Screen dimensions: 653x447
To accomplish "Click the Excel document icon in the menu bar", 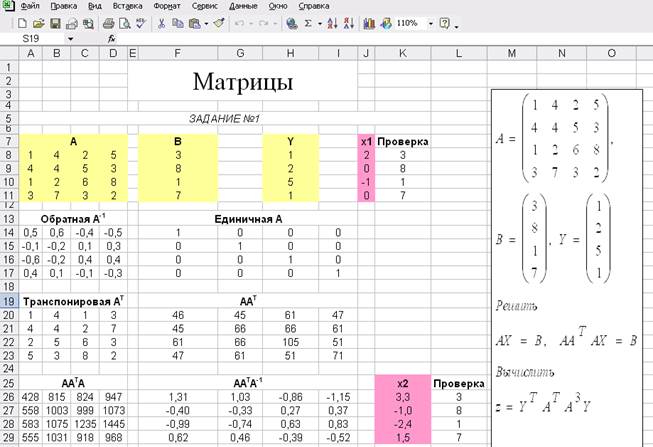I will pyautogui.click(x=8, y=5).
